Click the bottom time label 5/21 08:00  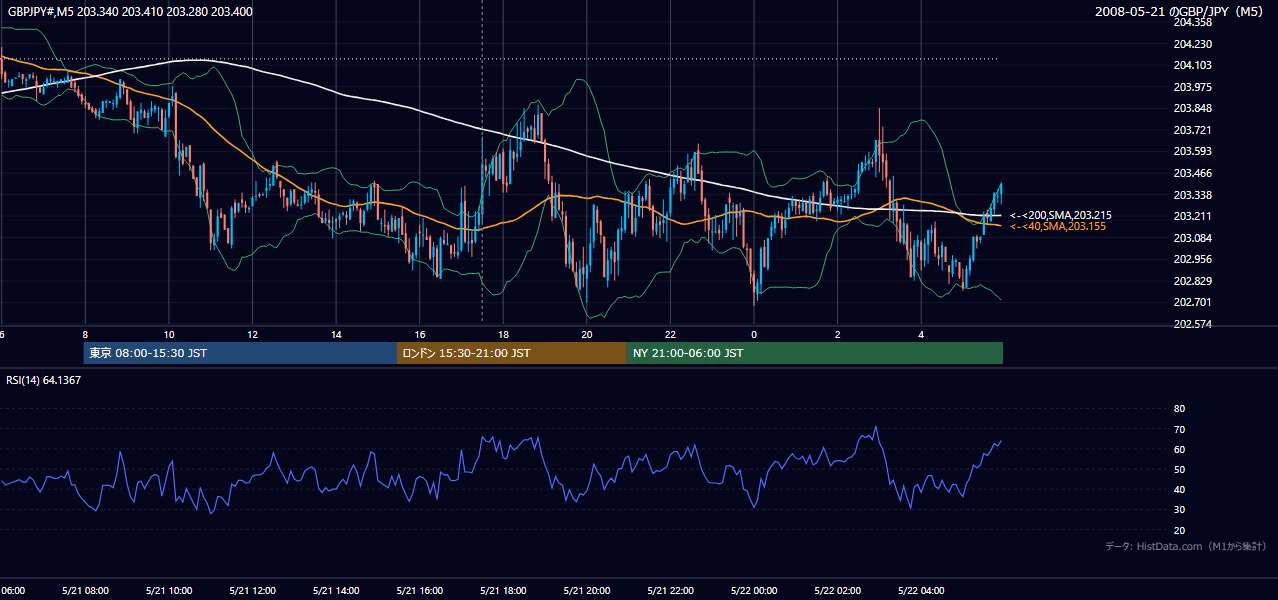tap(84, 591)
